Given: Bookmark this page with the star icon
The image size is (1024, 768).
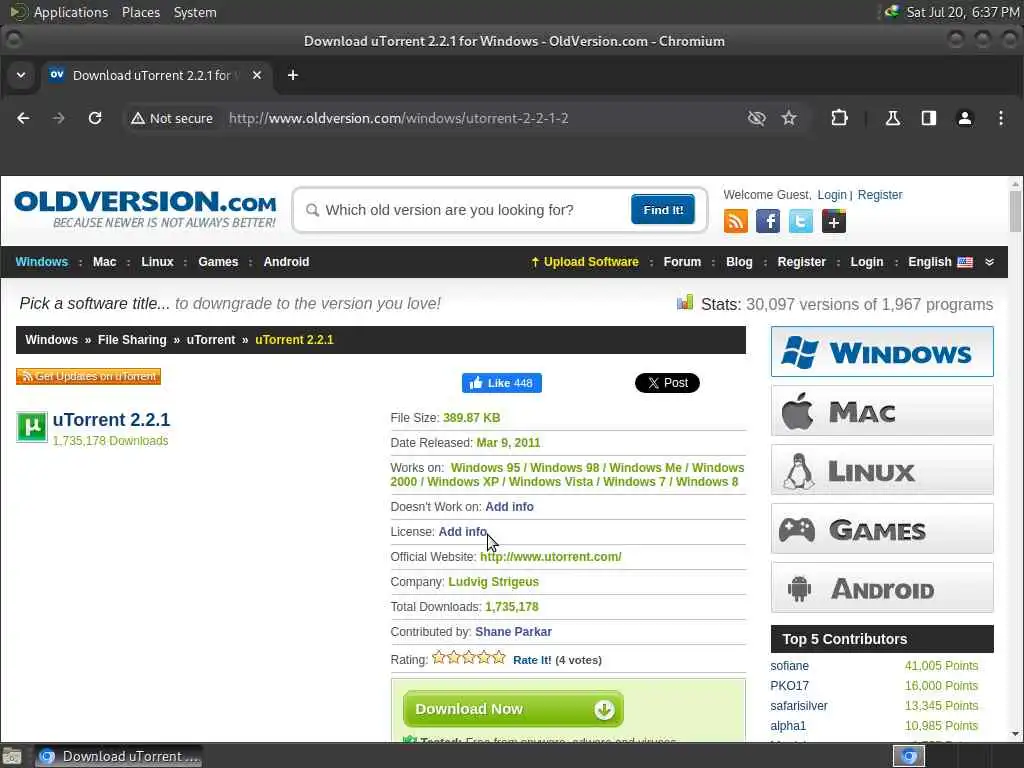Looking at the screenshot, I should click(x=789, y=118).
